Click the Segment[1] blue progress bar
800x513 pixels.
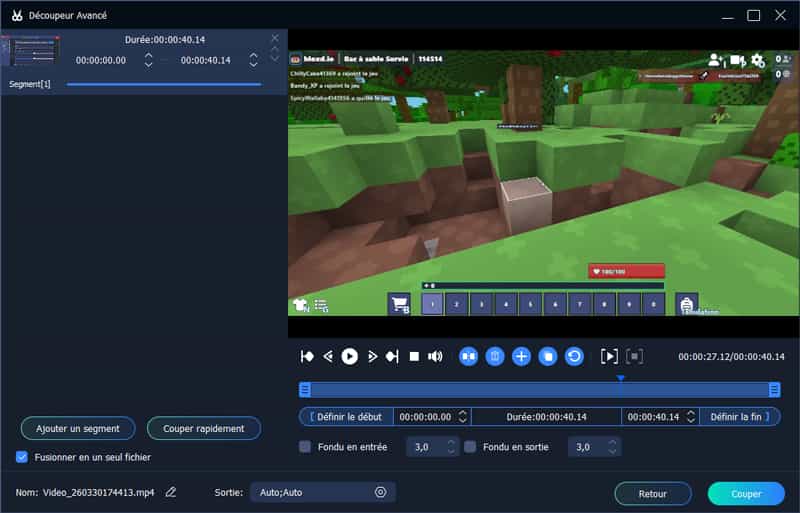[164, 84]
